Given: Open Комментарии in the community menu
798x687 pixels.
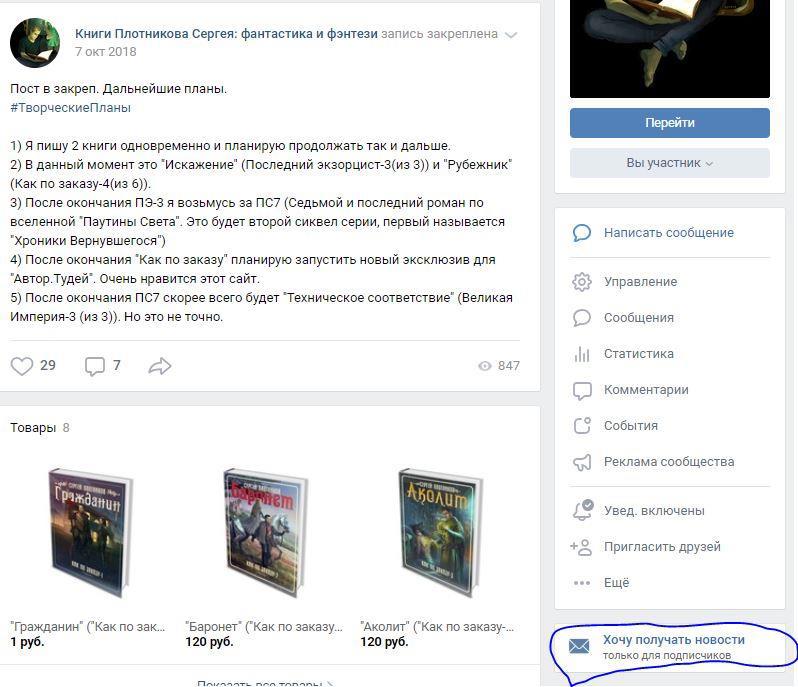Looking at the screenshot, I should coord(646,390).
